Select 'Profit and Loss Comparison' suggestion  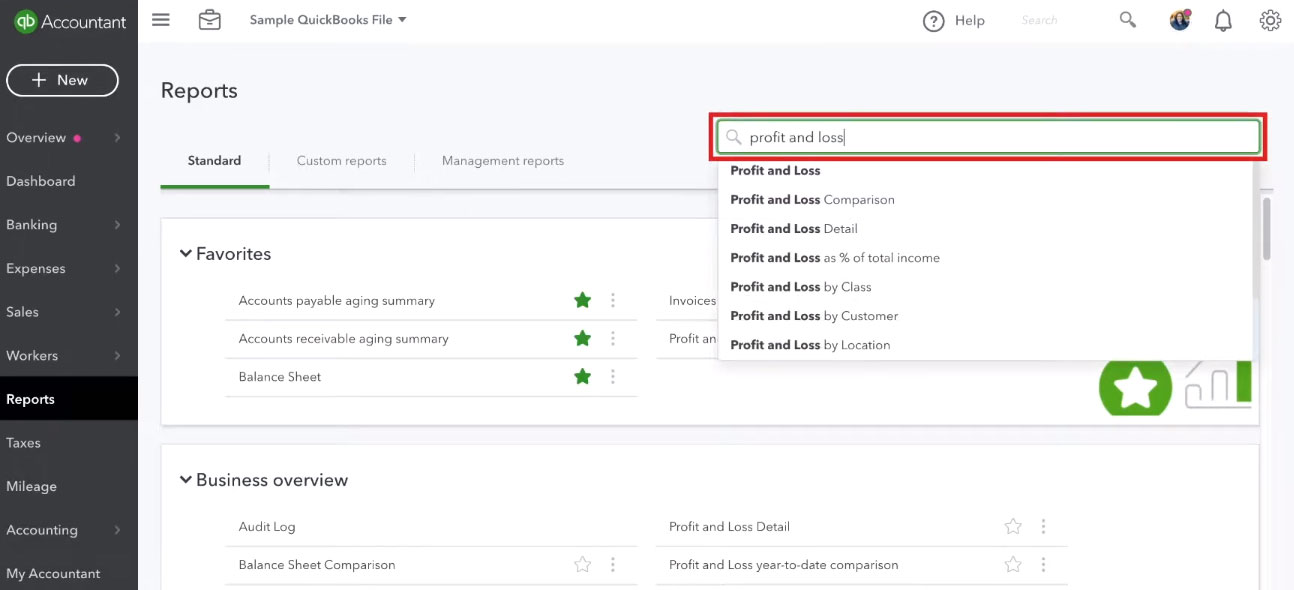pos(812,200)
